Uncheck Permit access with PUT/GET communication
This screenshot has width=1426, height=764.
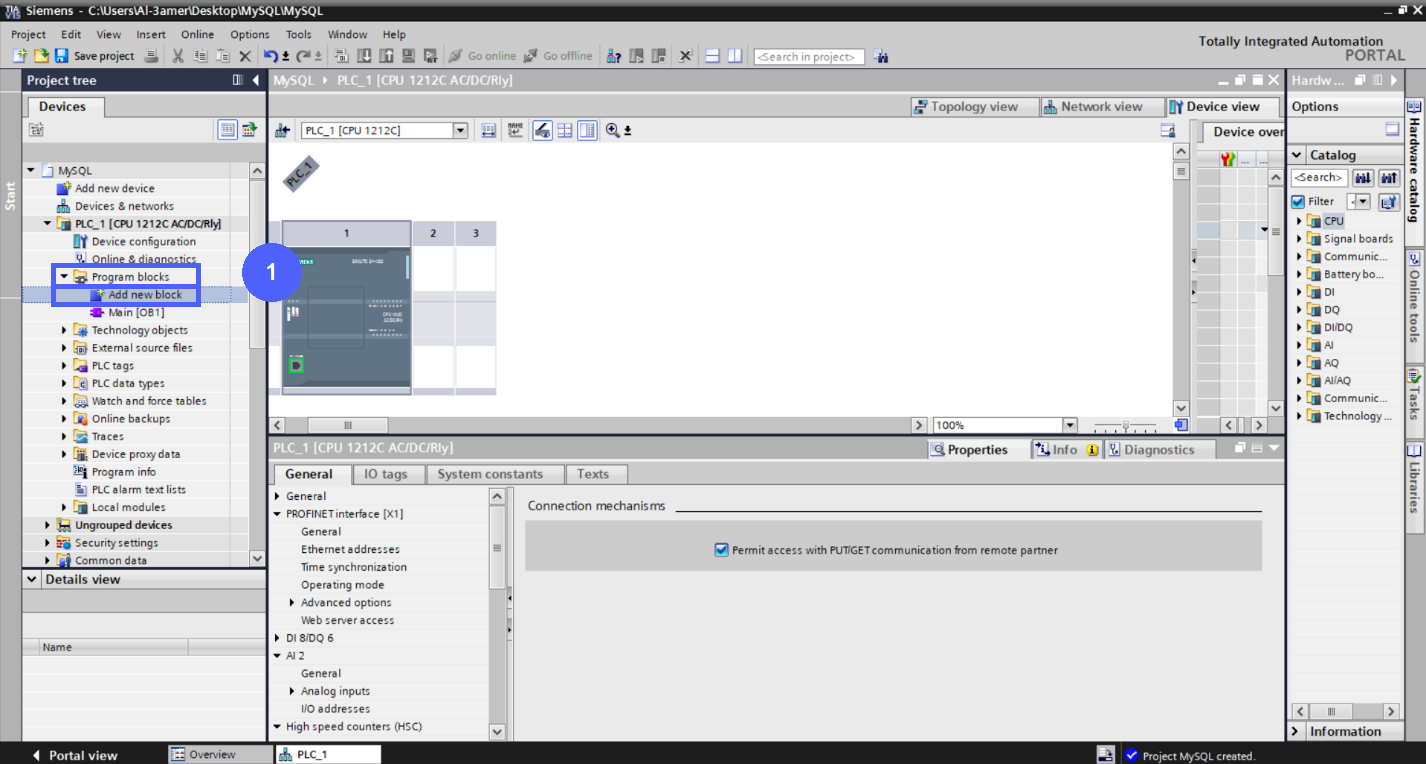tap(721, 549)
